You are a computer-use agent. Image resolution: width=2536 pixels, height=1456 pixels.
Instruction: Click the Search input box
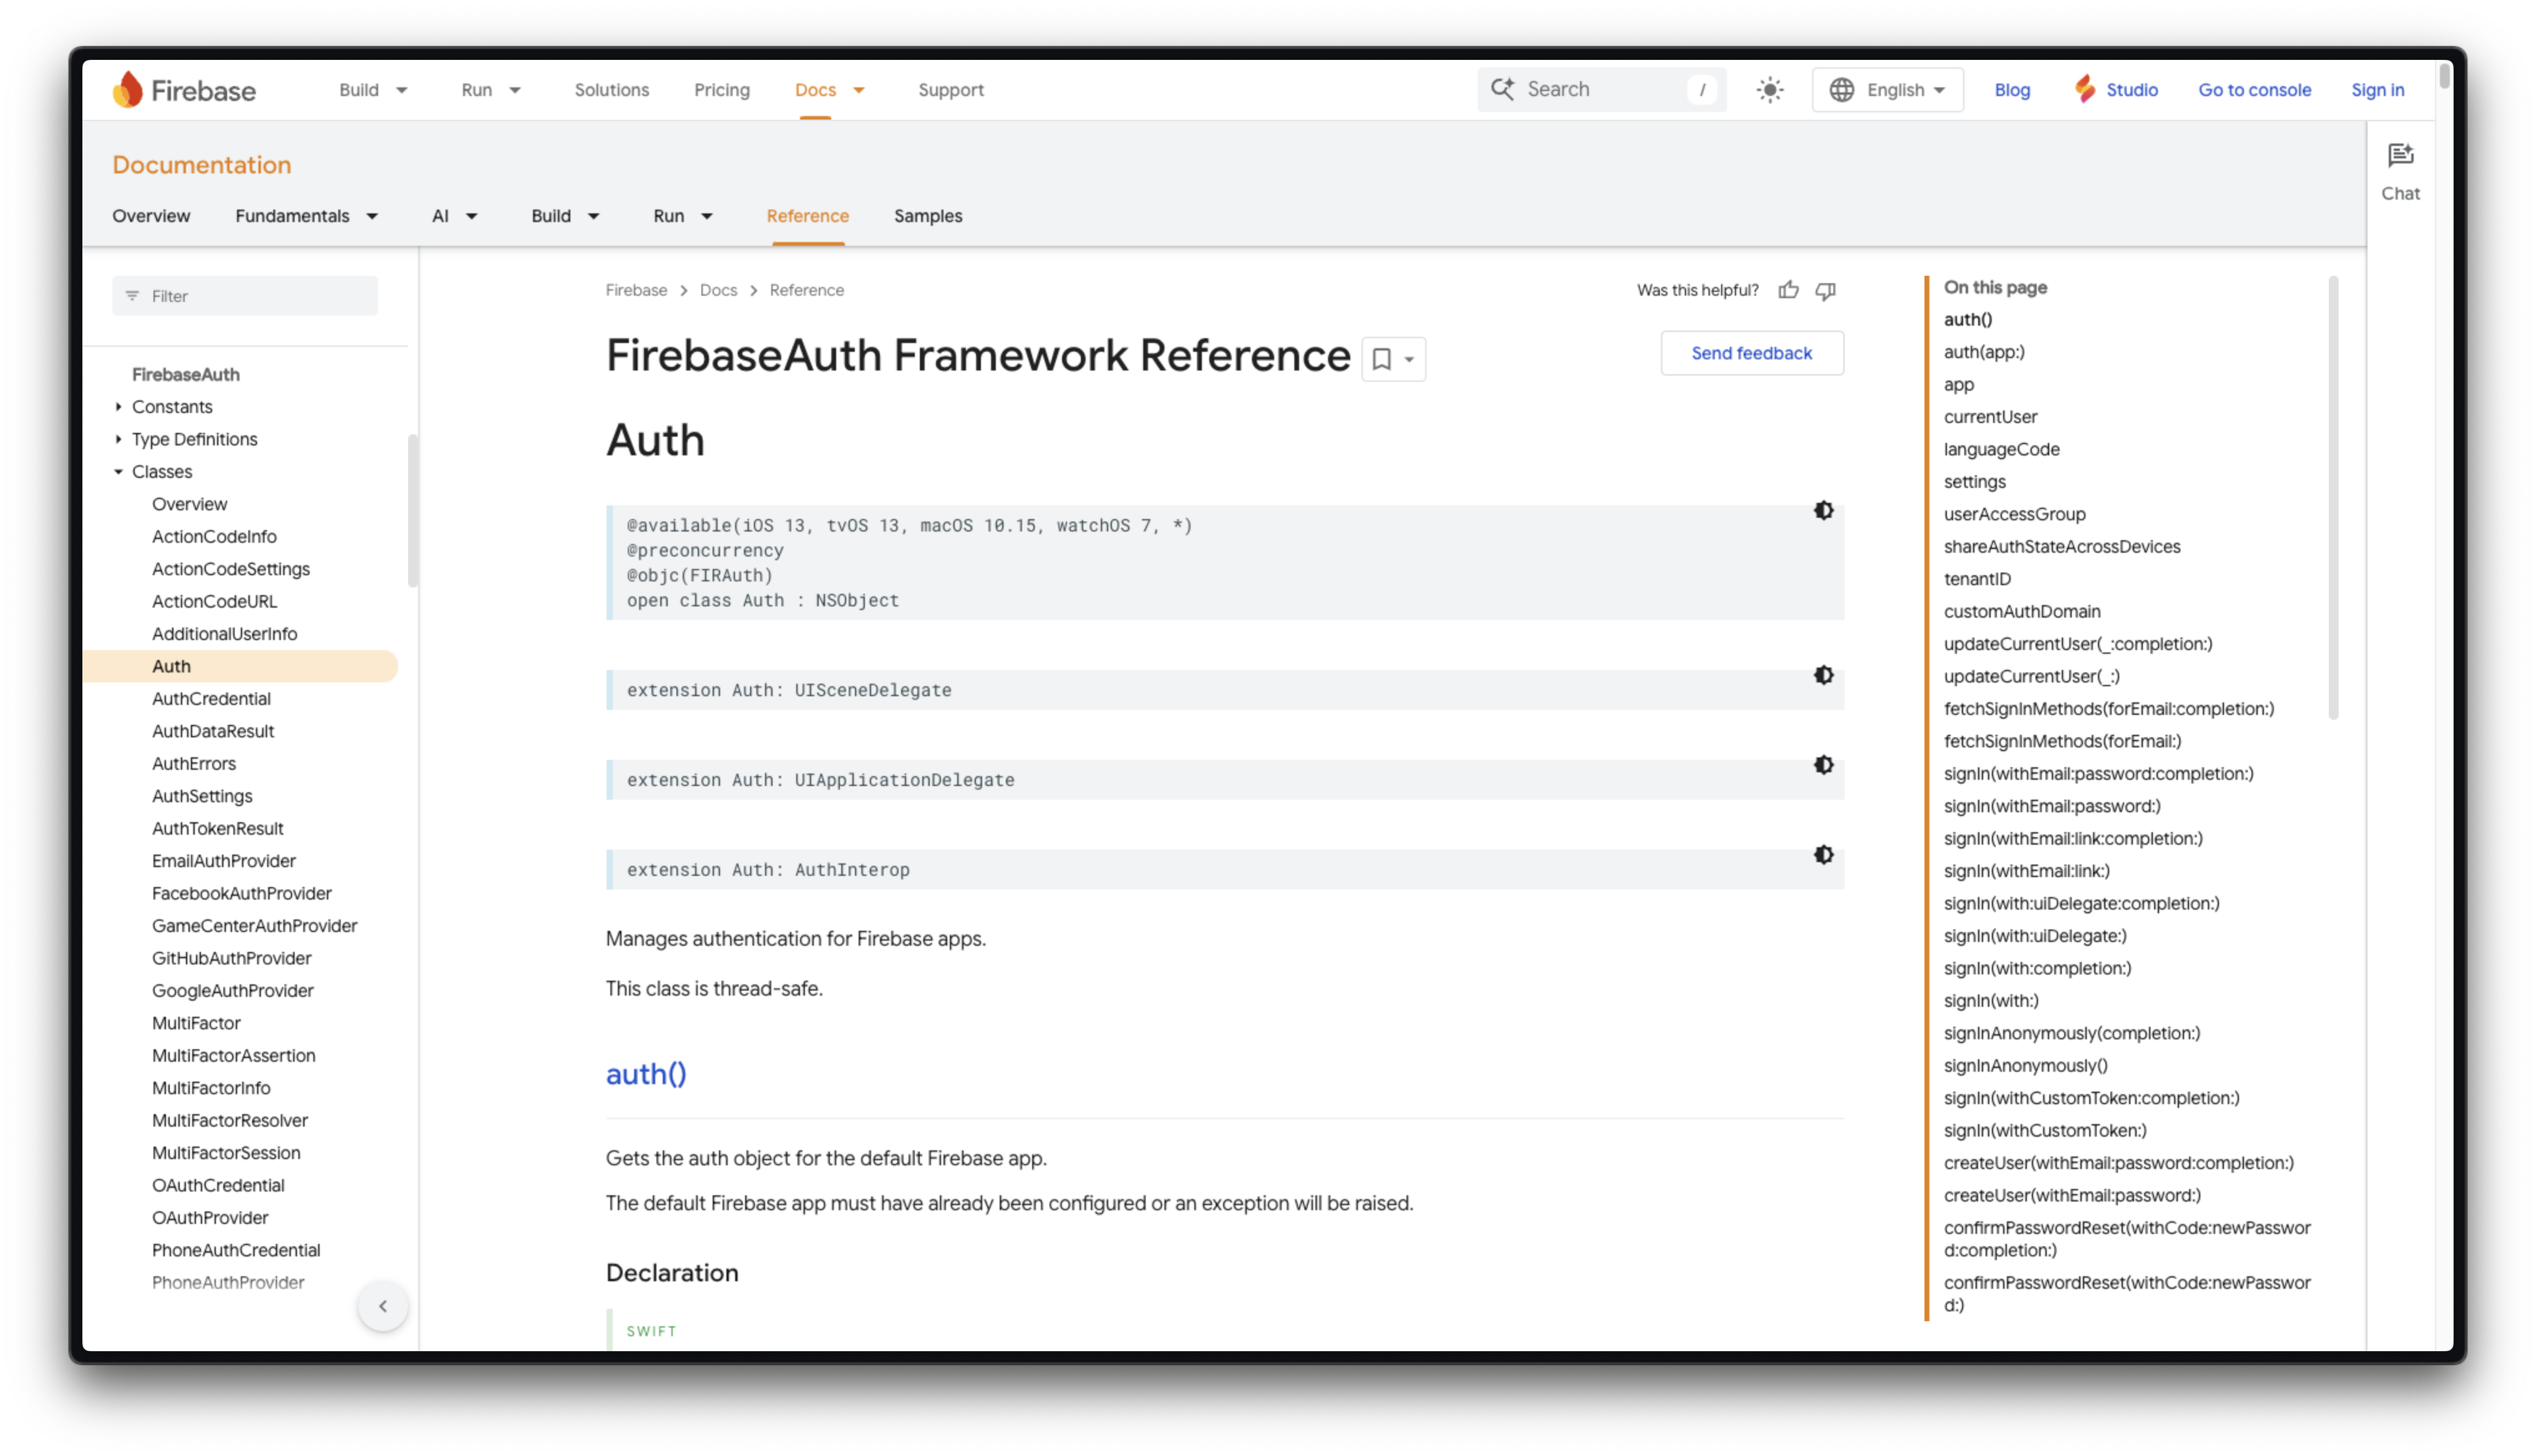pyautogui.click(x=1602, y=89)
